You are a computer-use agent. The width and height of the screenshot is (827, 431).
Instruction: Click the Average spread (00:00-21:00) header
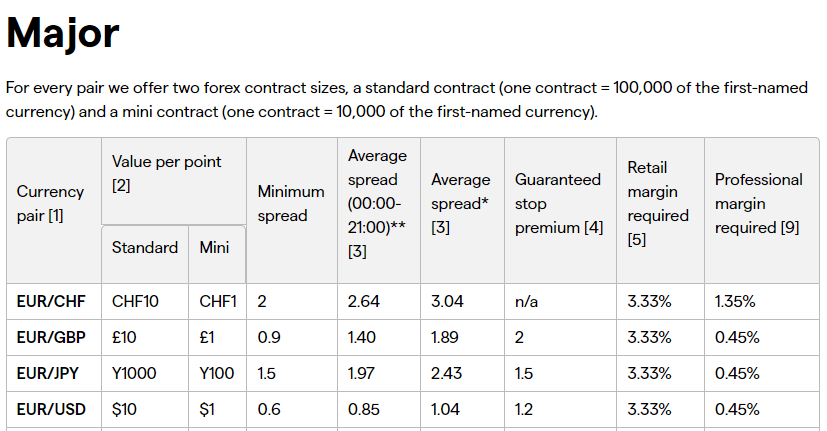(377, 203)
